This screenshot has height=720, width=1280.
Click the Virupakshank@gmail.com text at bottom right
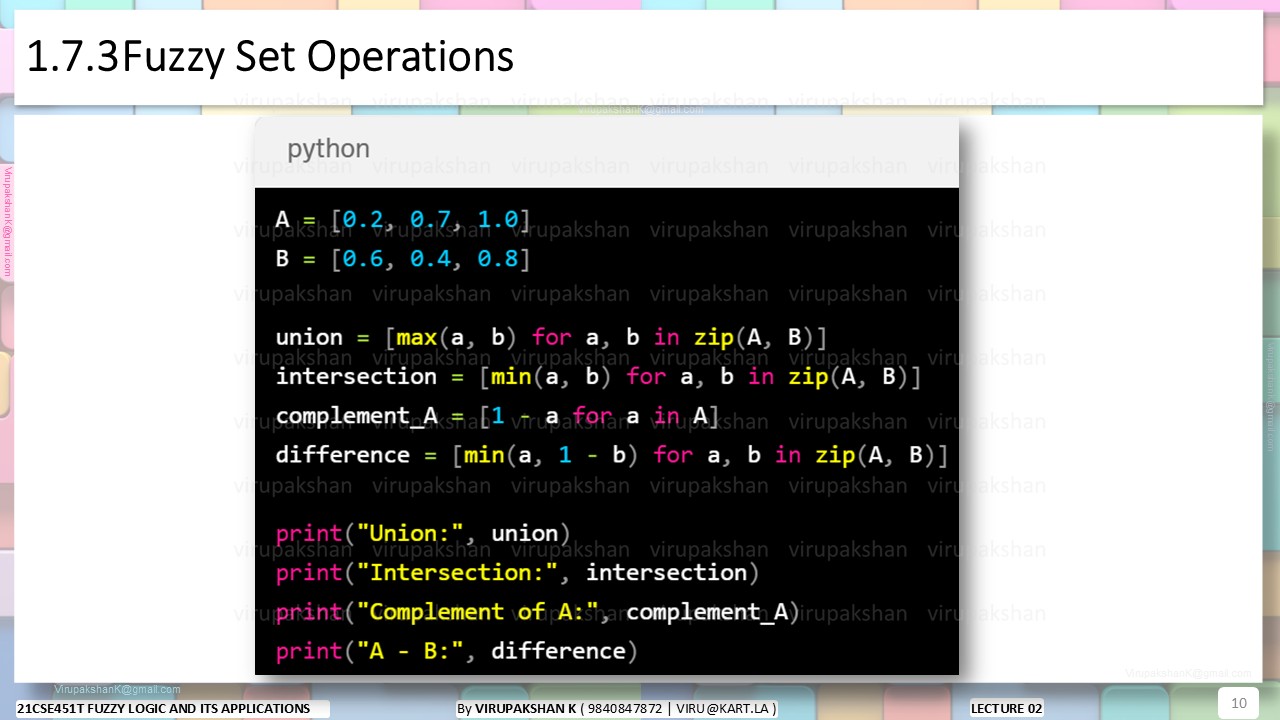click(x=1188, y=674)
